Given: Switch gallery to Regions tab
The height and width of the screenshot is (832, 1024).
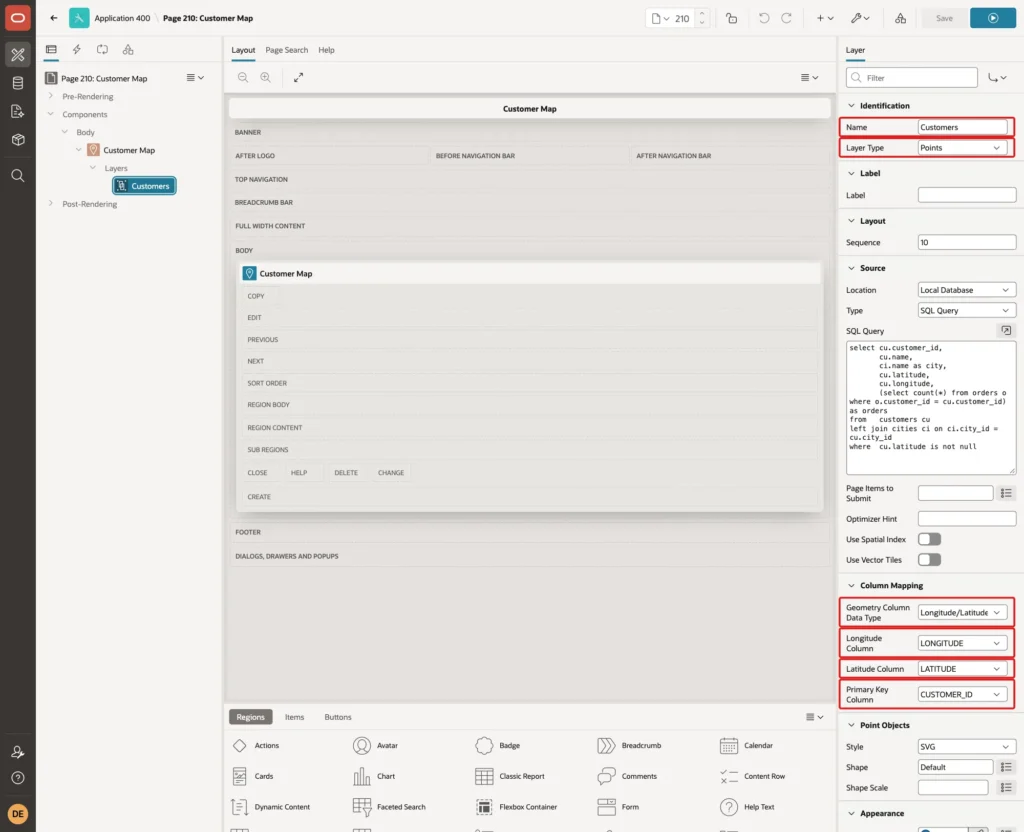Looking at the screenshot, I should (x=250, y=717).
